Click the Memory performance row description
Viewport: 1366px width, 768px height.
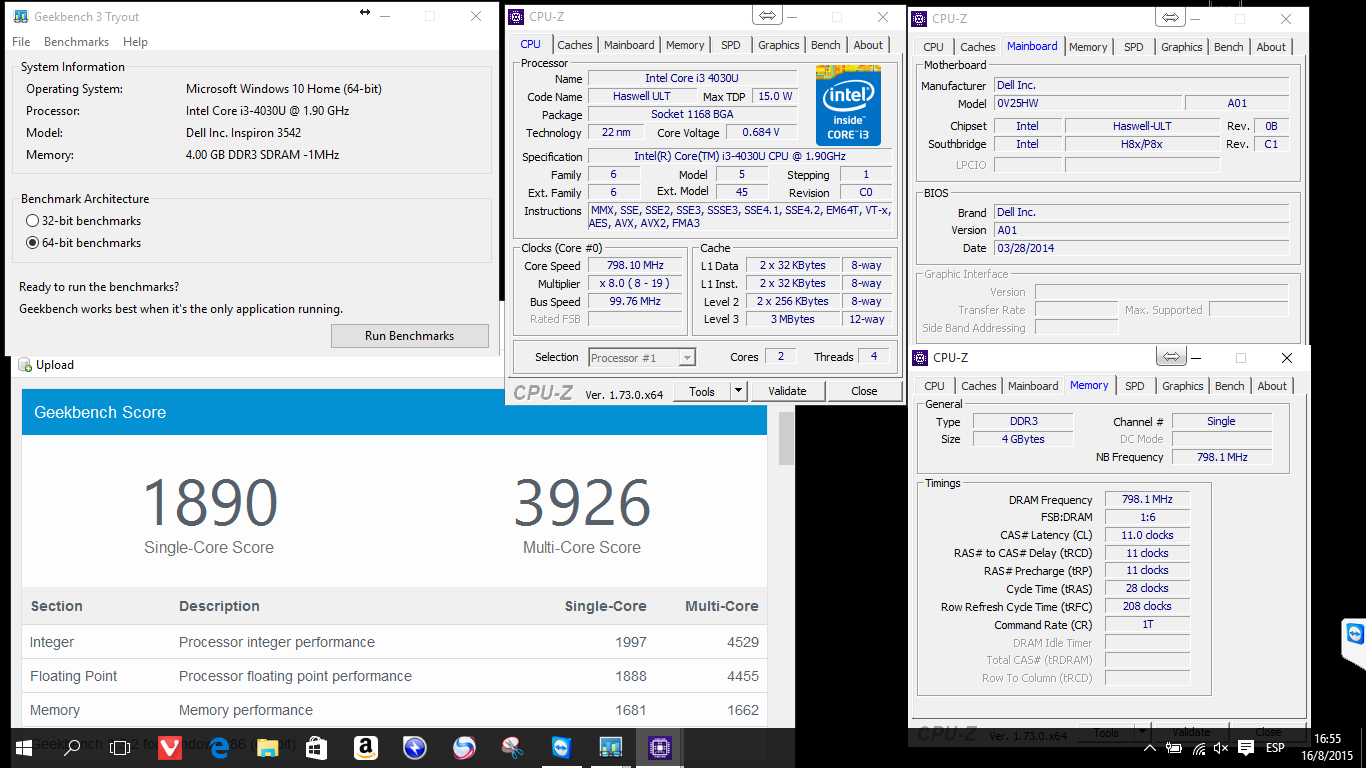(246, 710)
